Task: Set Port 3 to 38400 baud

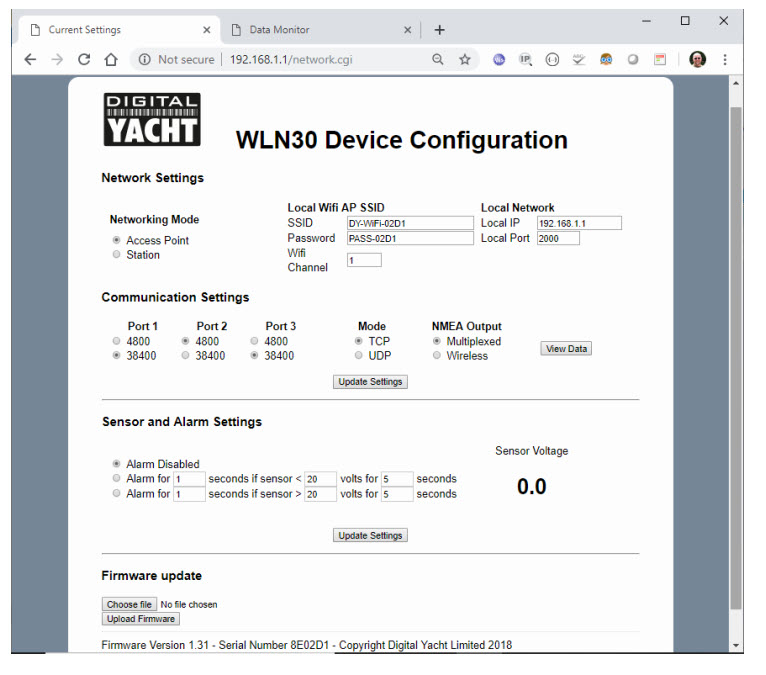Action: point(254,355)
